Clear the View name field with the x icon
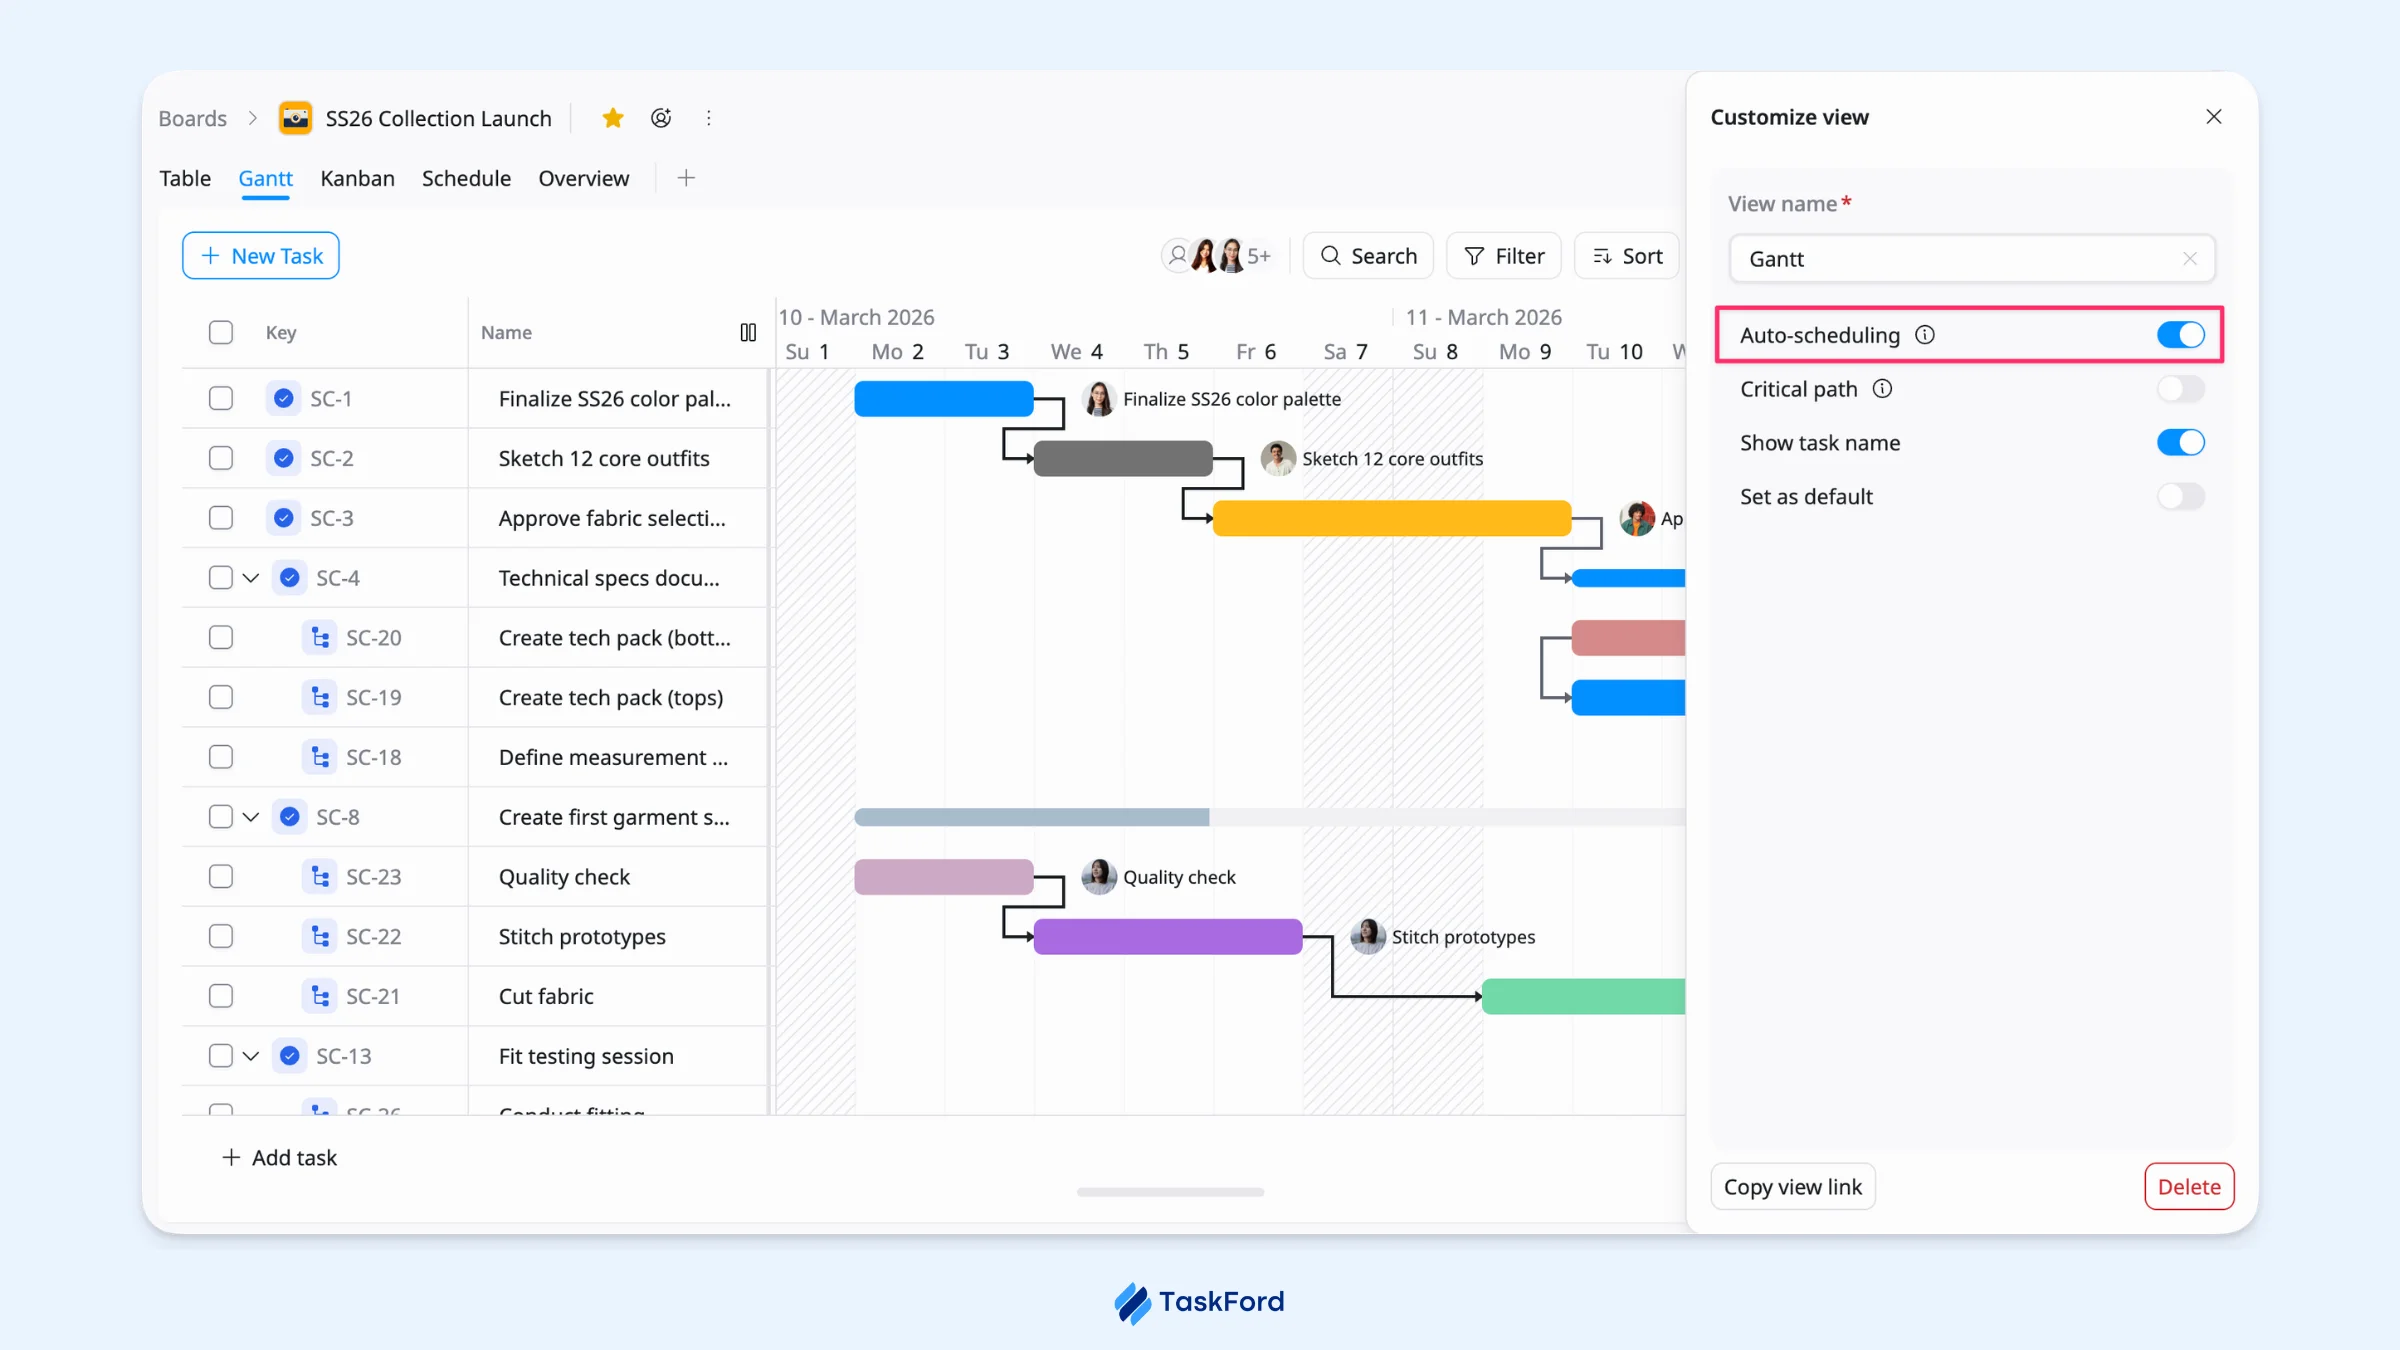This screenshot has width=2400, height=1350. (2190, 259)
